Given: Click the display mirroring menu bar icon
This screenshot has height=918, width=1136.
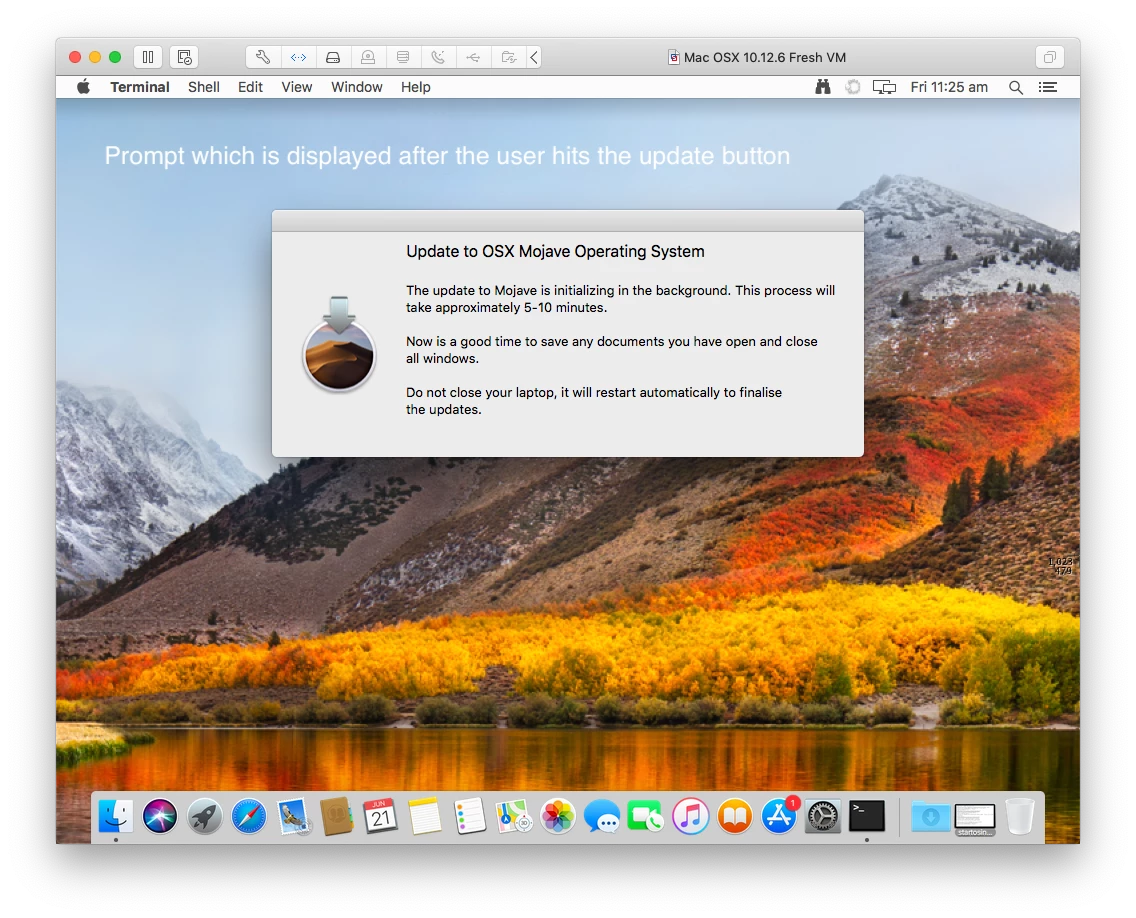Looking at the screenshot, I should (884, 87).
